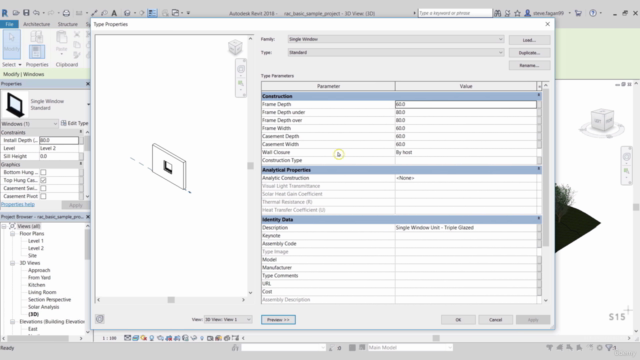Open the Windows (1) filter dropdown

29,123
